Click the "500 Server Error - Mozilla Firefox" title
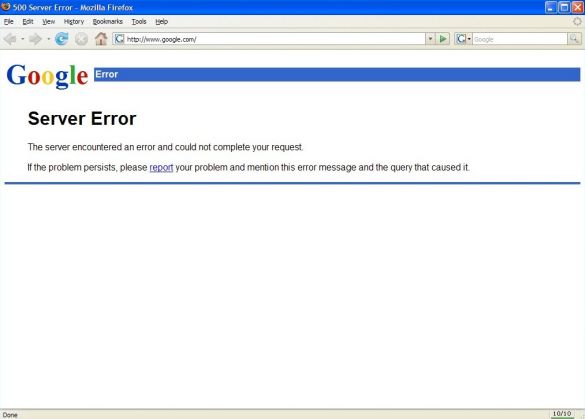Viewport: 585px width, 419px height. (x=73, y=7)
